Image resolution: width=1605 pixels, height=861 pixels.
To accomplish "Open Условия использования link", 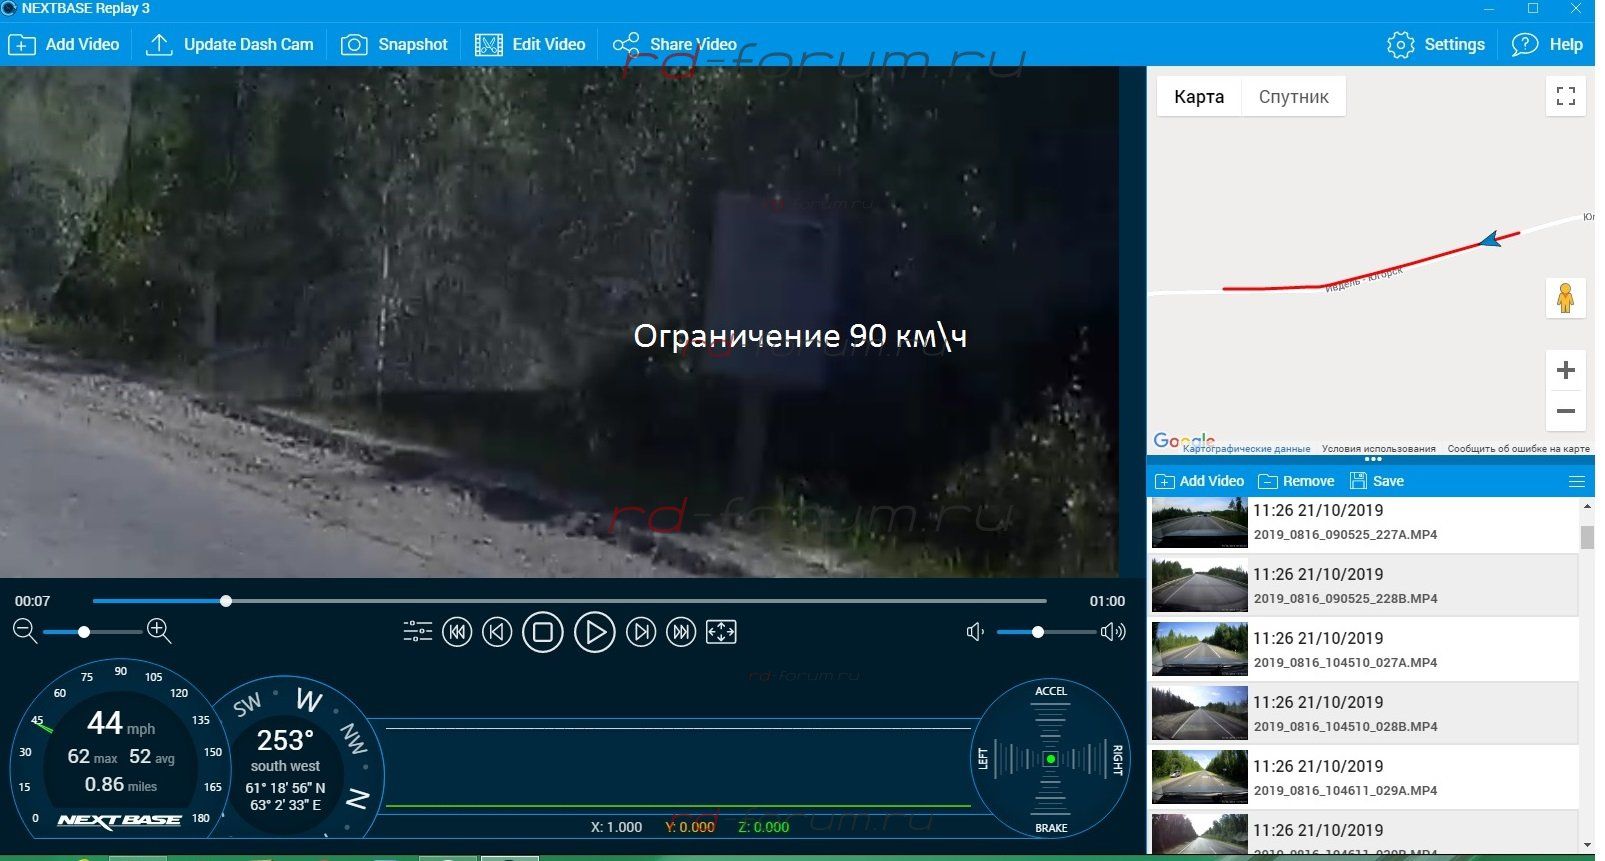I will pos(1378,449).
